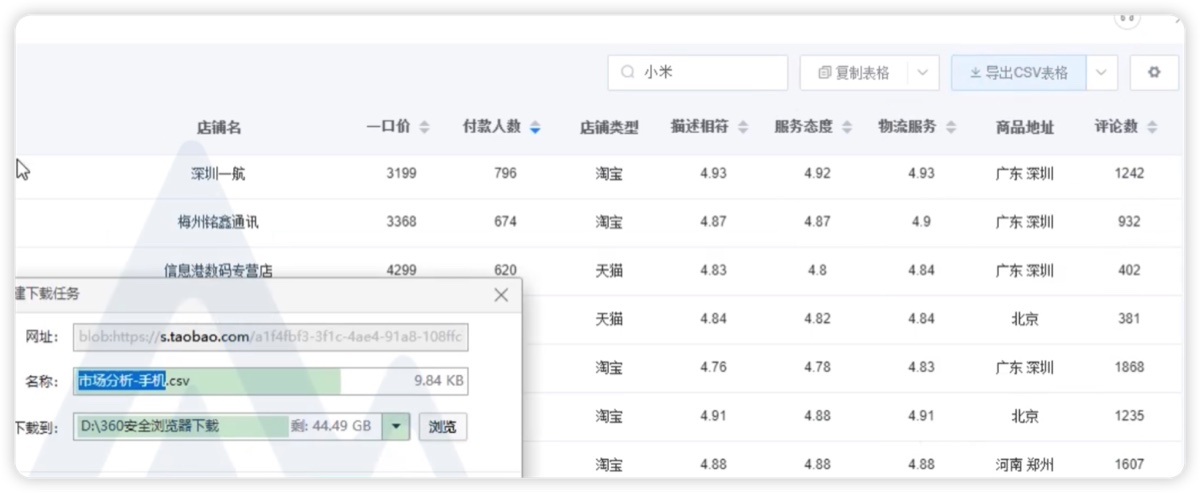Image resolution: width=1200 pixels, height=493 pixels.
Task: Click the price cell 3368
Action: [x=401, y=222]
